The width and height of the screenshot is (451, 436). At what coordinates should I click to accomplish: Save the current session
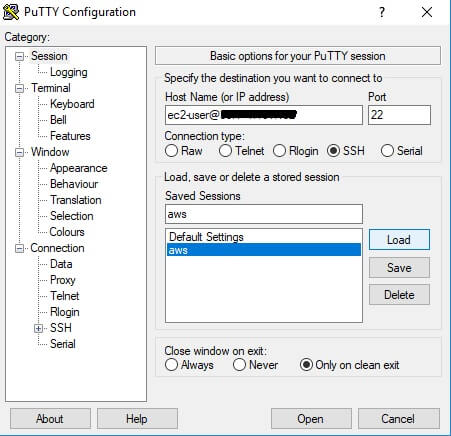399,267
